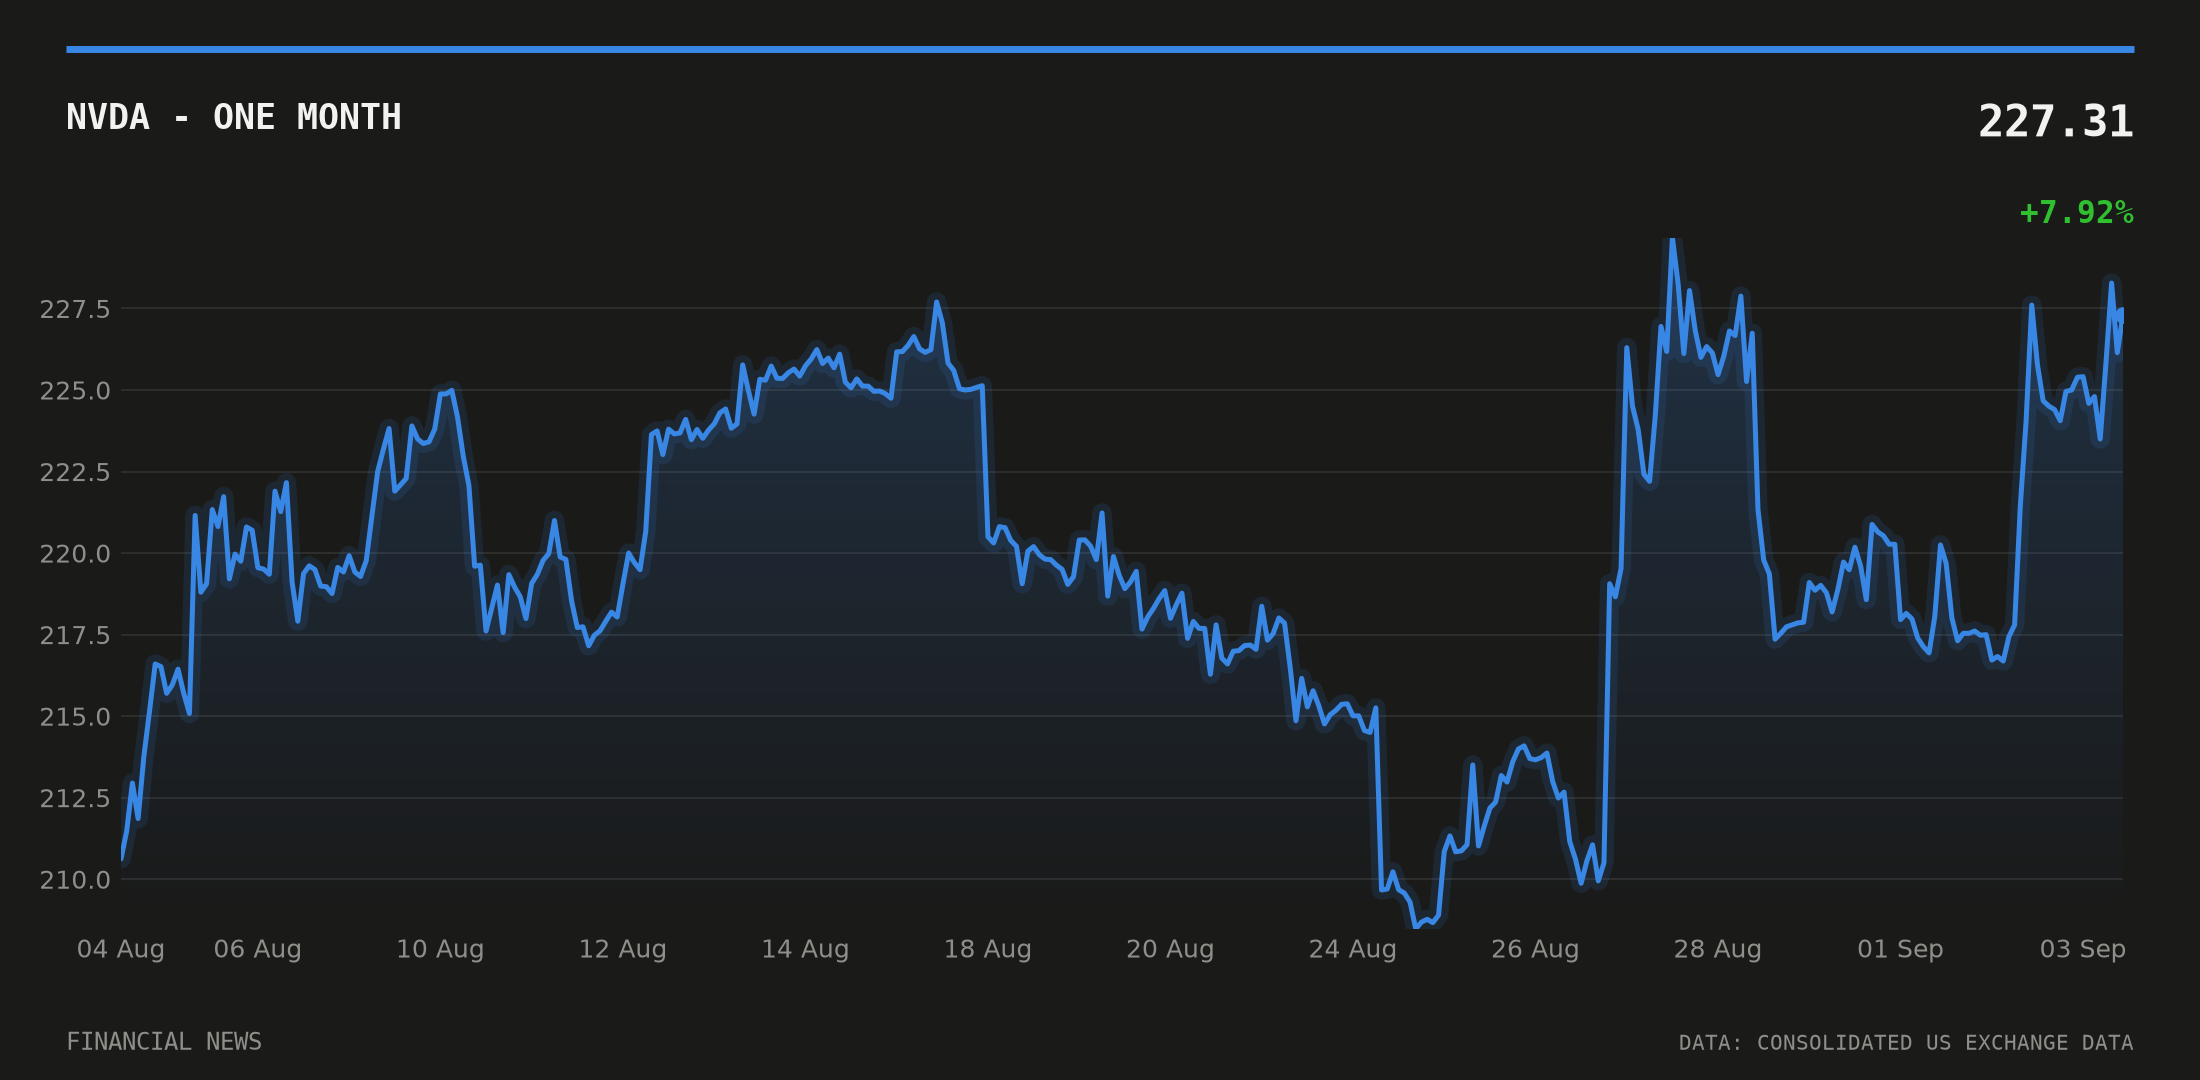Click the x-axis date 04 Aug
This screenshot has height=1080, width=2200.
[121, 949]
